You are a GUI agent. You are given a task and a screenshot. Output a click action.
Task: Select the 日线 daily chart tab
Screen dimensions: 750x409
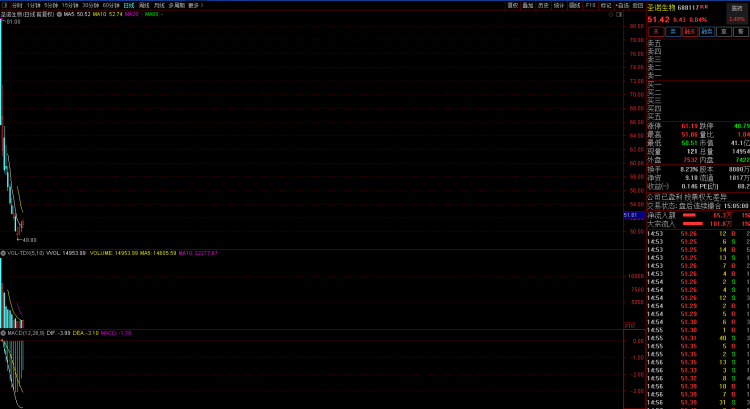click(x=129, y=5)
